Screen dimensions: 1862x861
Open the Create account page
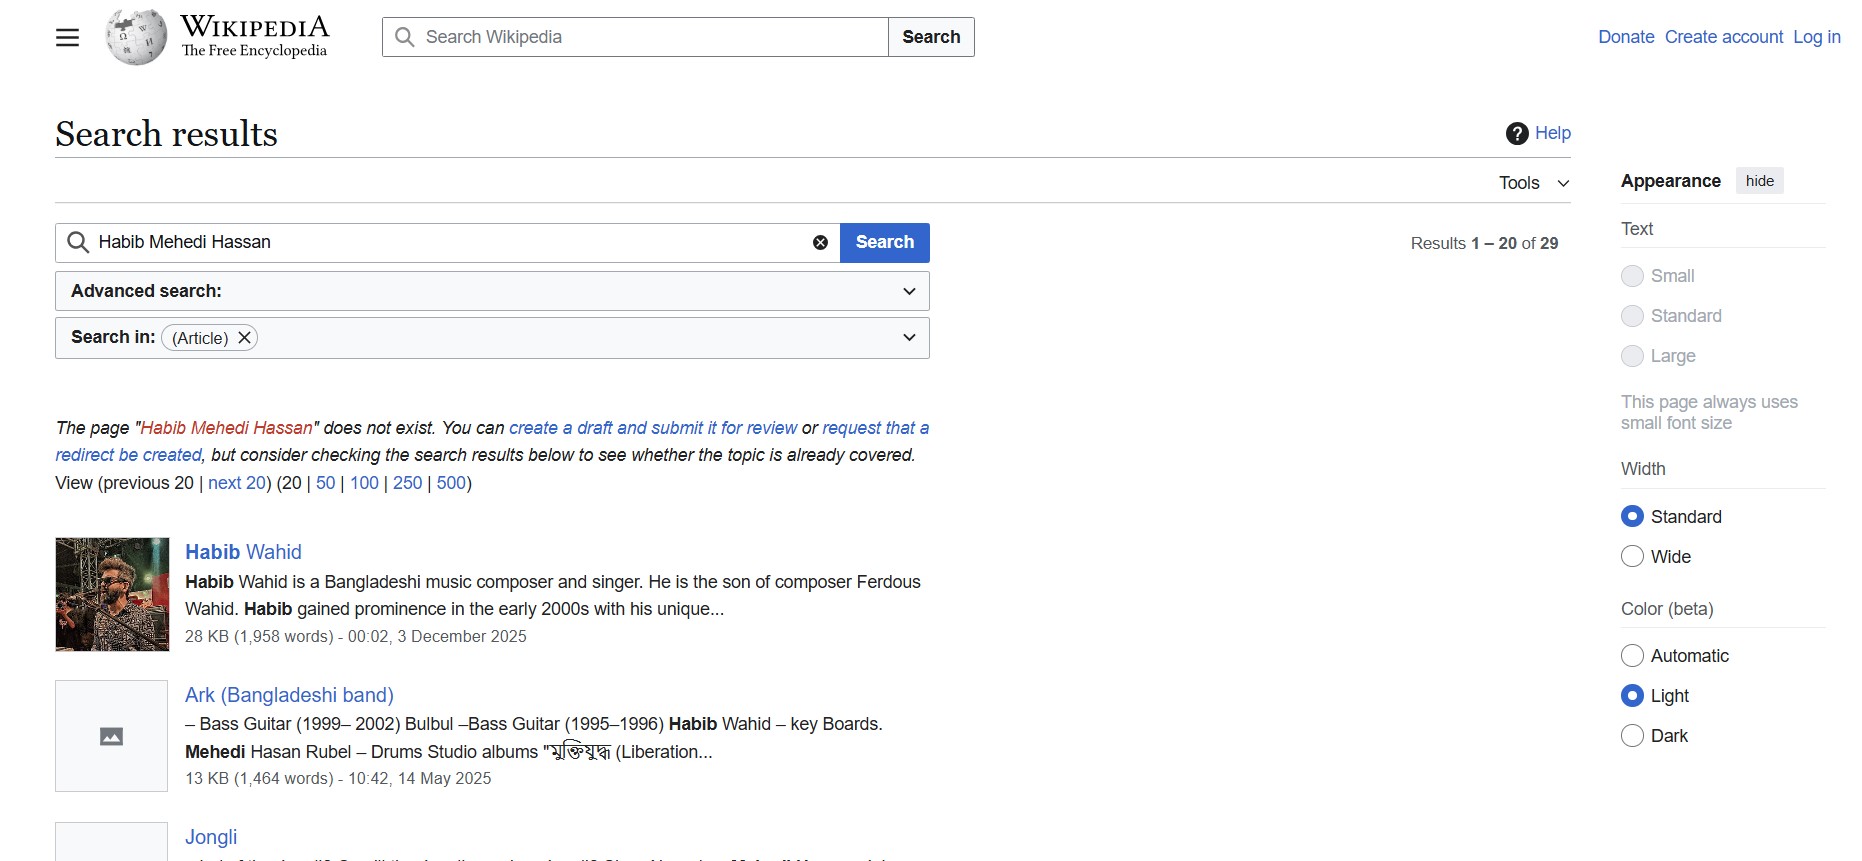point(1723,37)
